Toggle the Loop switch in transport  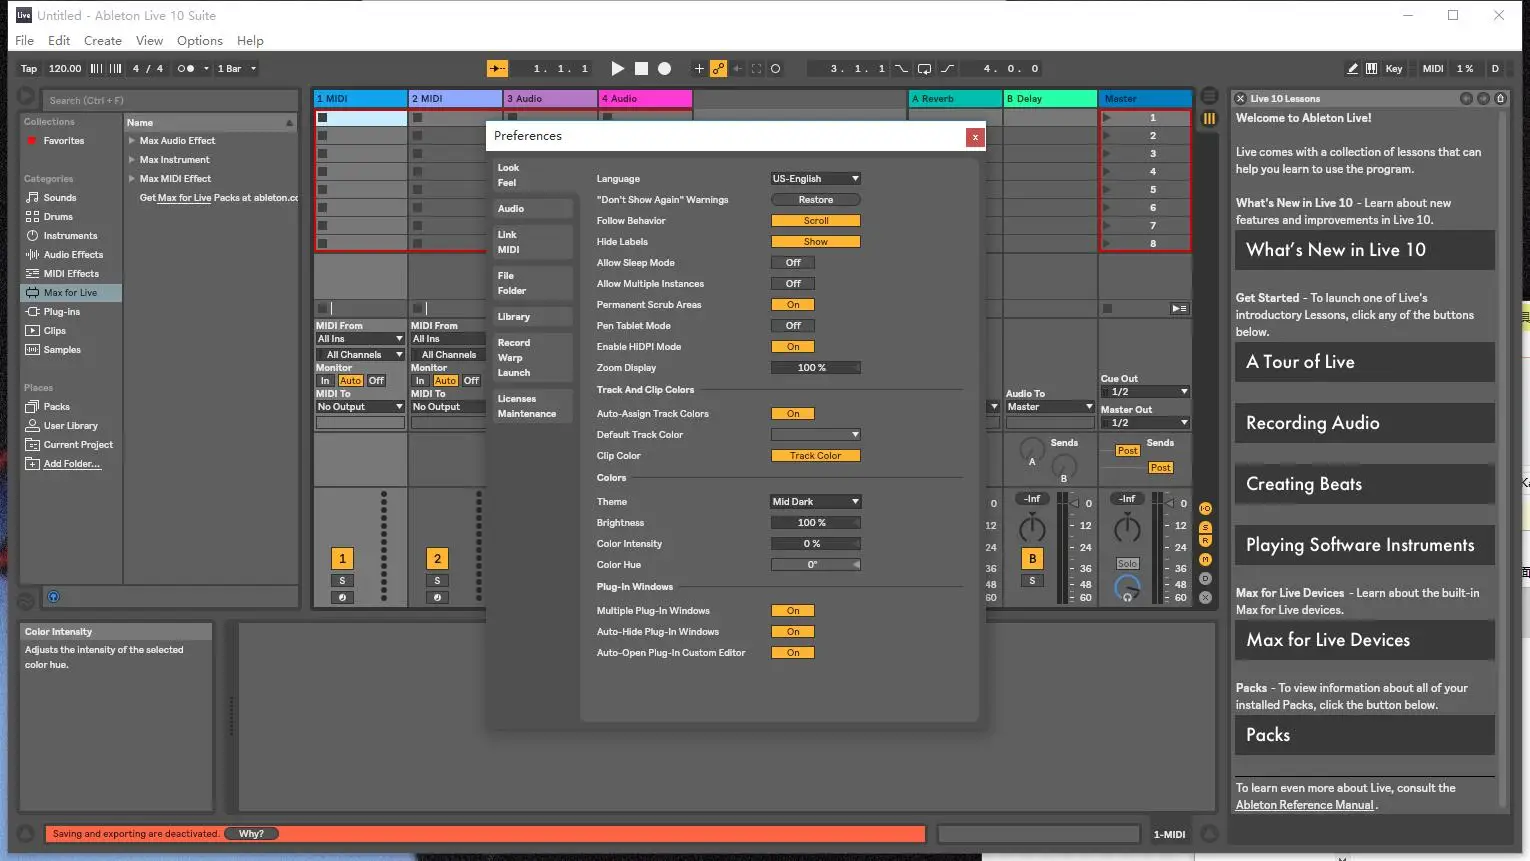(x=924, y=68)
